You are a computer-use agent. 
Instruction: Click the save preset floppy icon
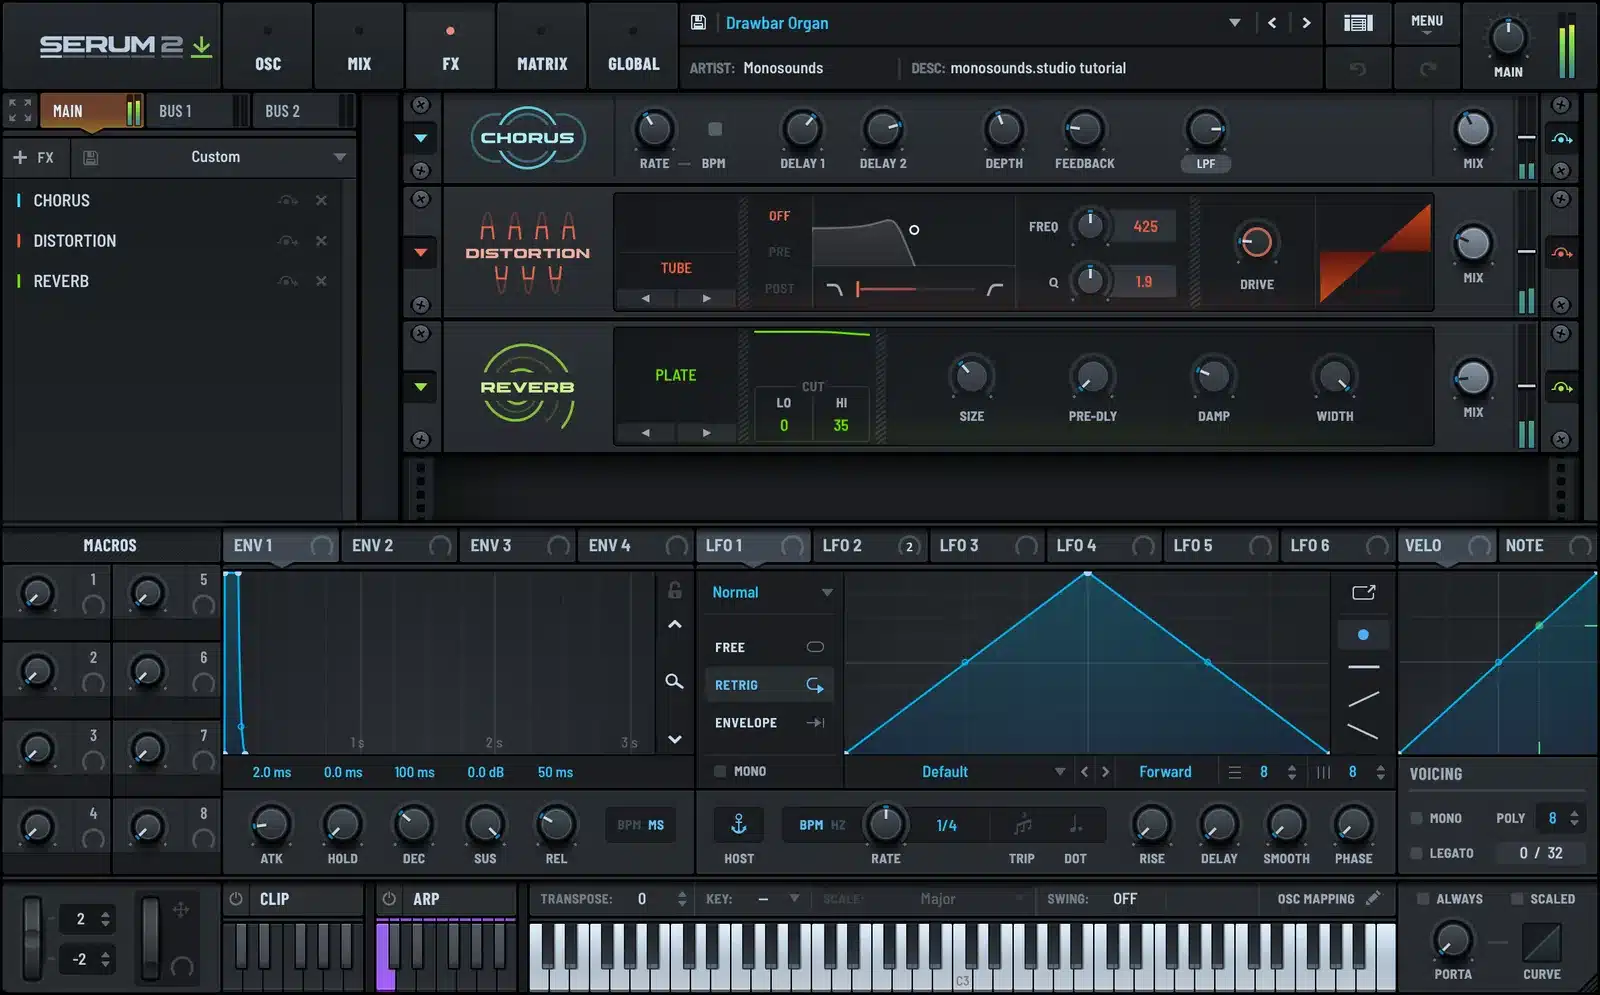699,23
